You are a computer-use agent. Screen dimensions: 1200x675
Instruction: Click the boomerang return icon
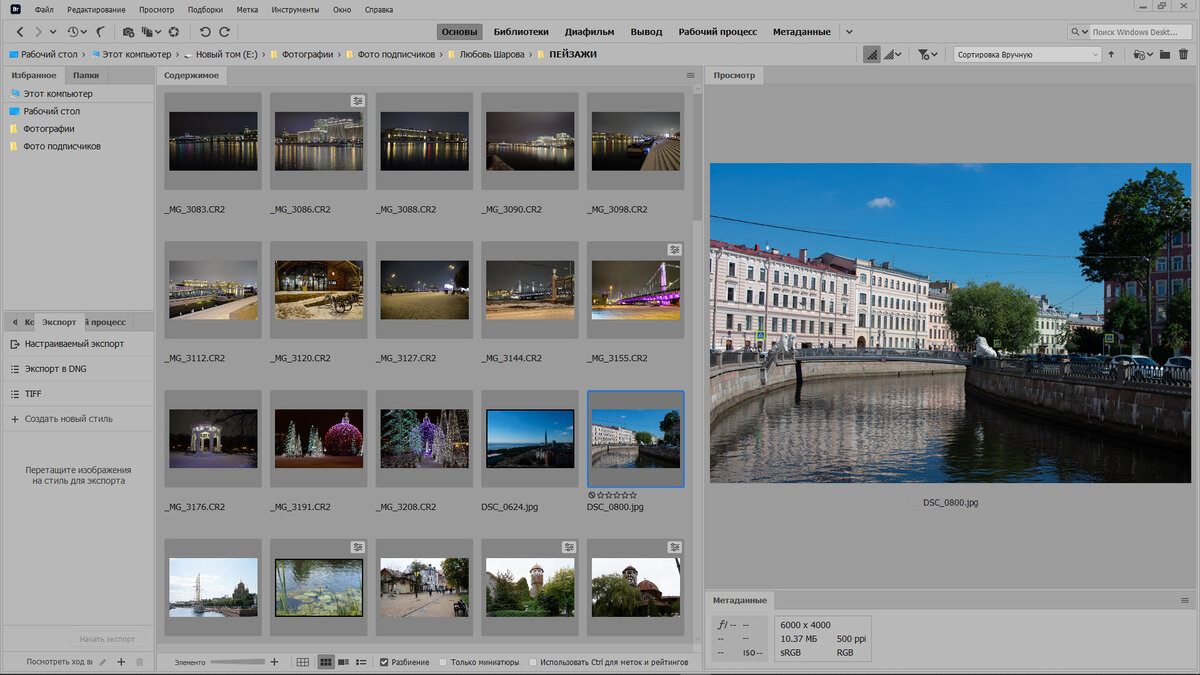pyautogui.click(x=100, y=32)
